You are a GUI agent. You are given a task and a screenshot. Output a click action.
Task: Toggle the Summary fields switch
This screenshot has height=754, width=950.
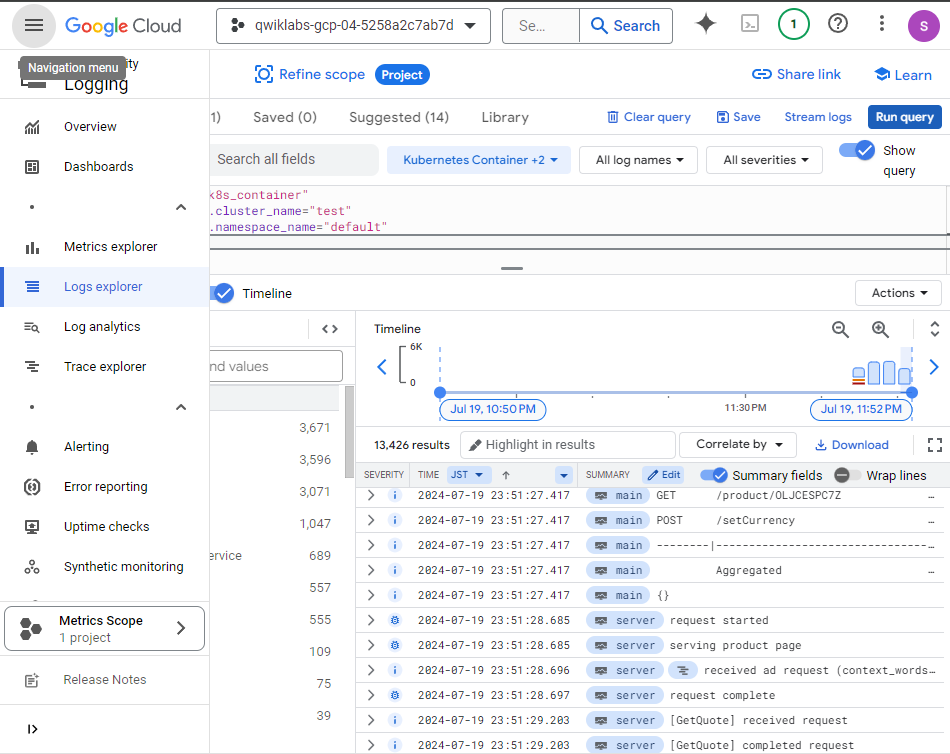[x=714, y=475]
